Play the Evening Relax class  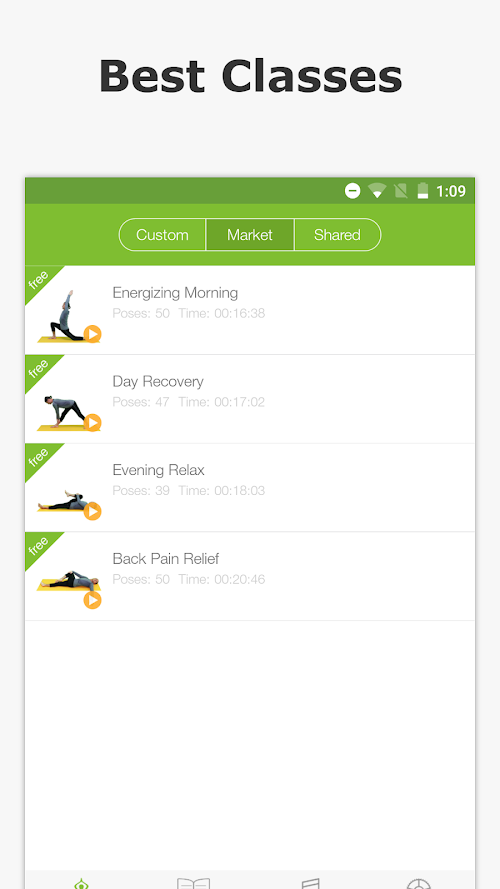click(x=92, y=511)
